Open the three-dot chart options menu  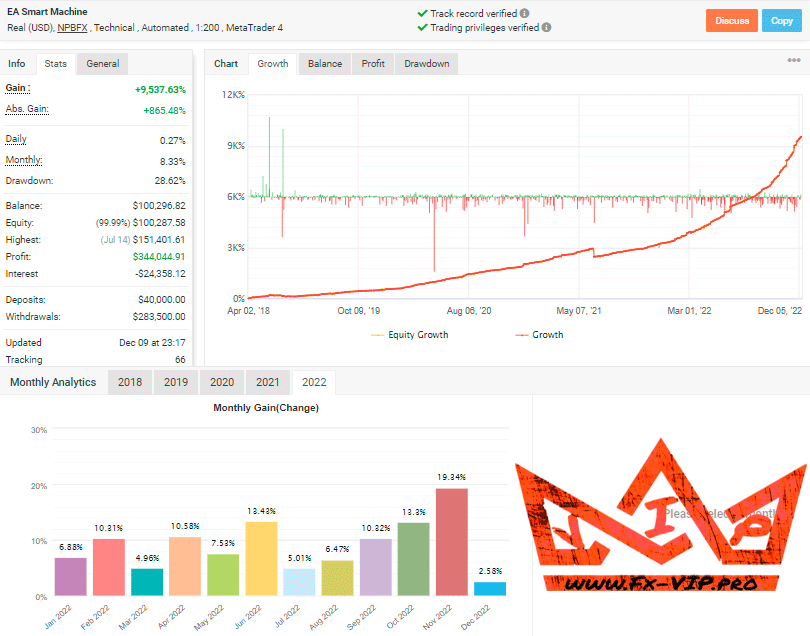tap(794, 60)
